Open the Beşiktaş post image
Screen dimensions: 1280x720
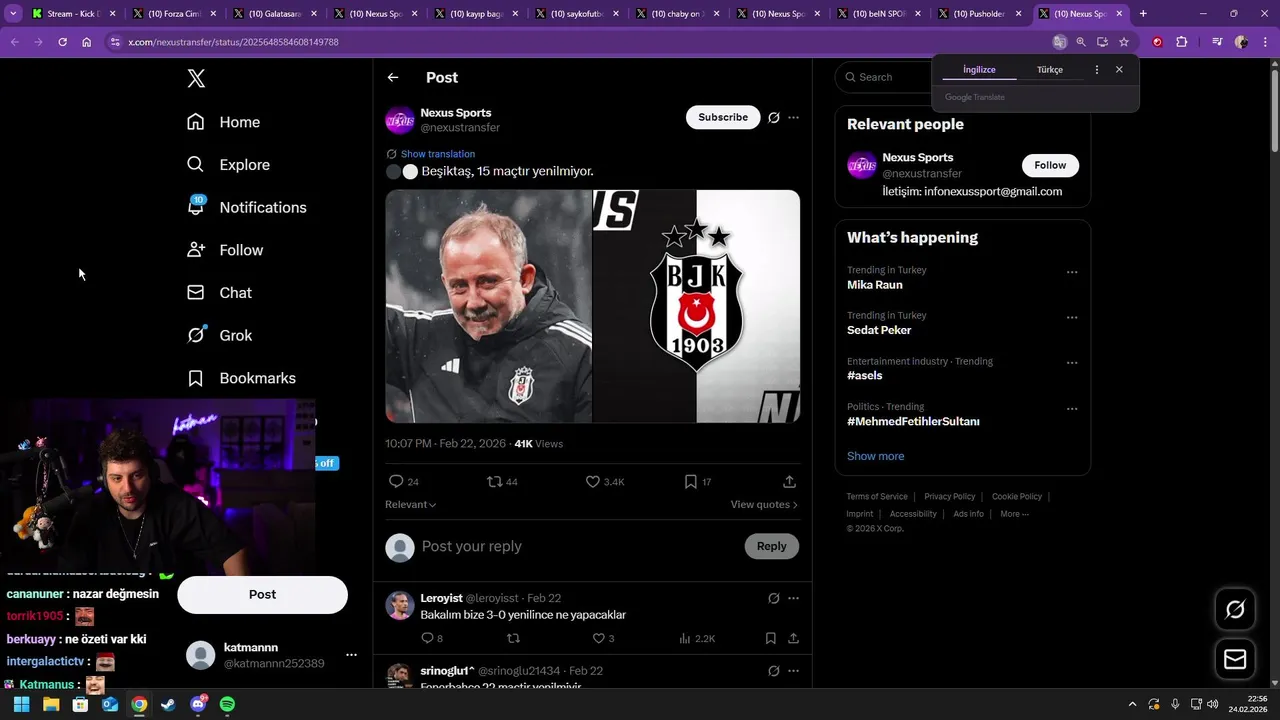coord(592,306)
